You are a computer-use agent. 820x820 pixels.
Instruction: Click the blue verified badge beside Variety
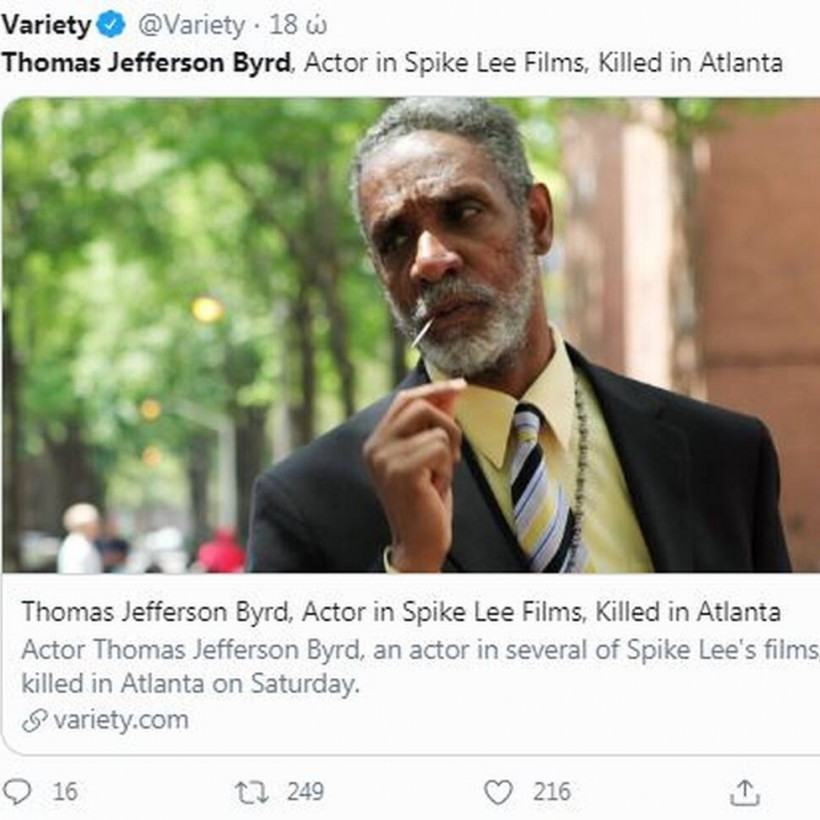tap(110, 25)
